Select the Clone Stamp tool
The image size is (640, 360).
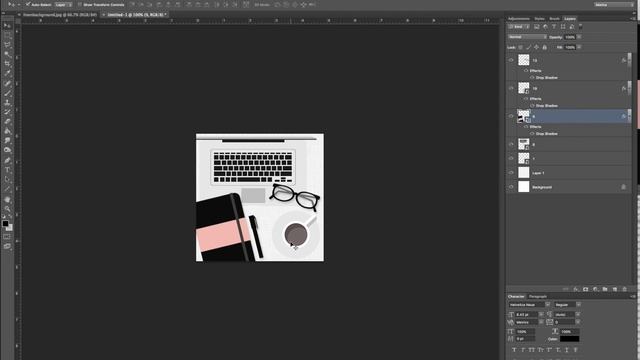pos(7,103)
